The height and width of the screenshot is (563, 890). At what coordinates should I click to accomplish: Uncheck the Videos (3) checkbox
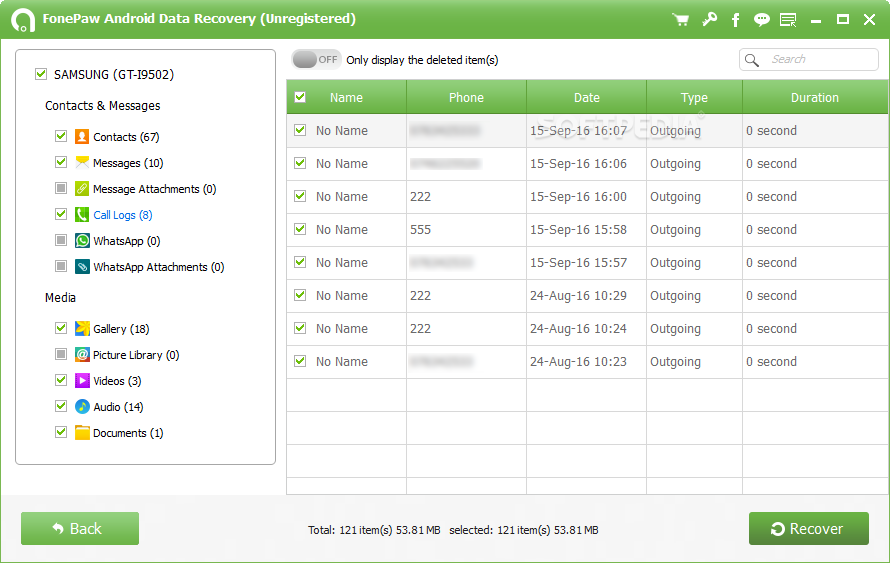point(61,380)
